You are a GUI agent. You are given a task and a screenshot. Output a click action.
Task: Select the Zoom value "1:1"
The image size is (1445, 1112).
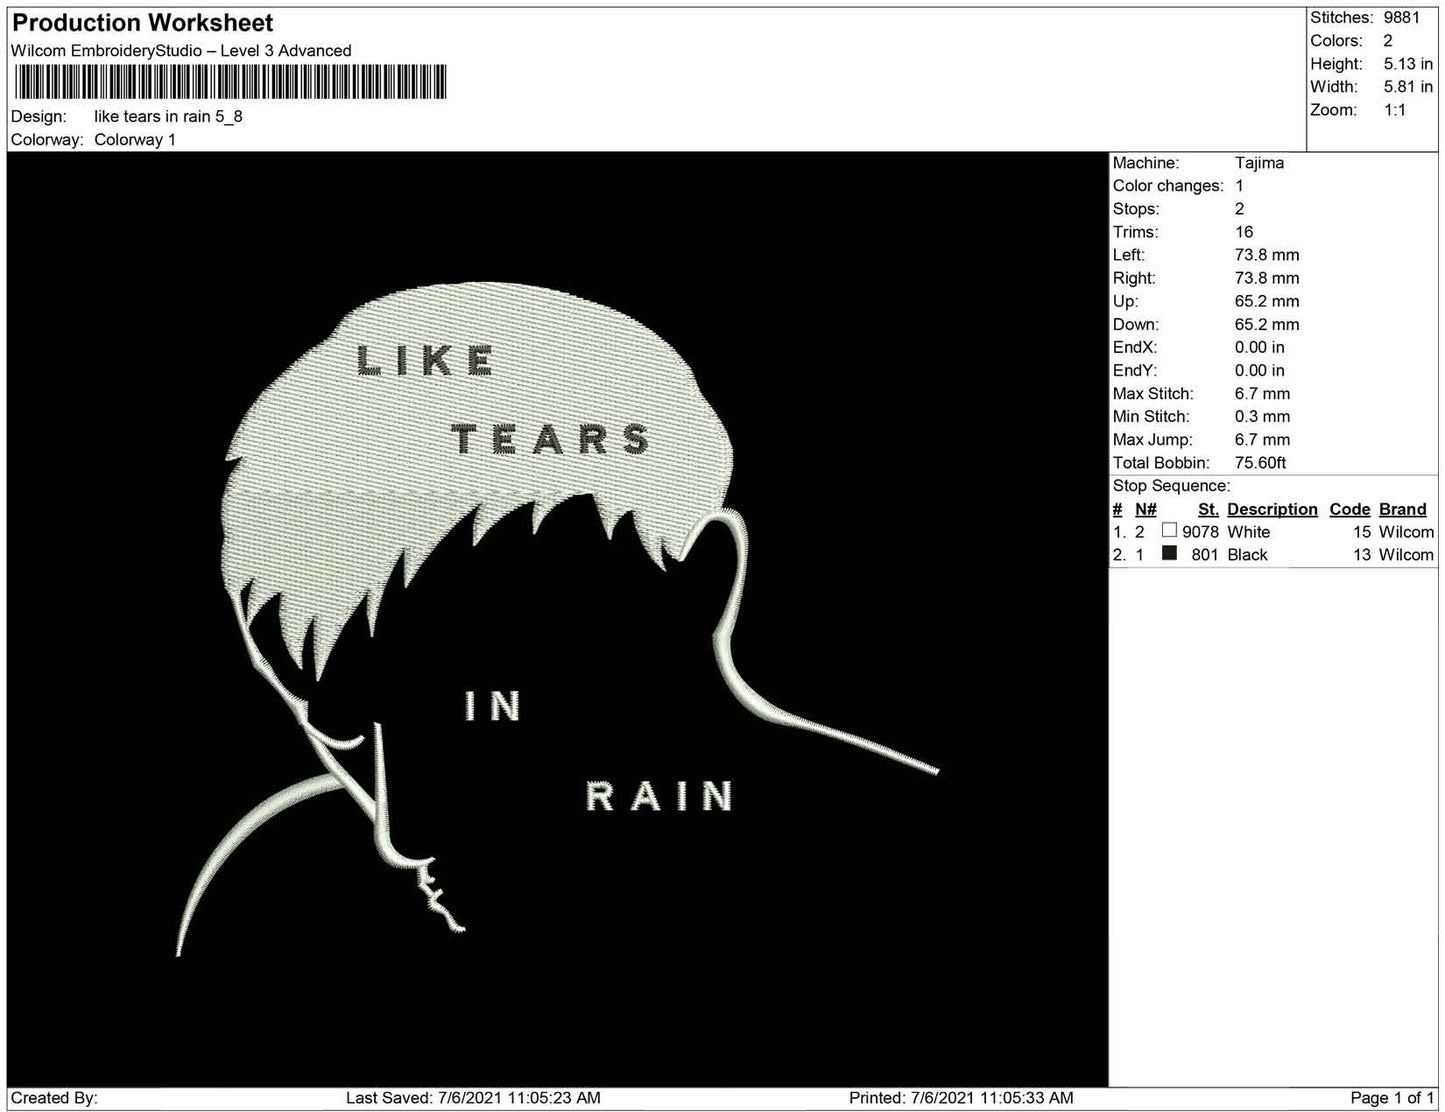(1395, 110)
